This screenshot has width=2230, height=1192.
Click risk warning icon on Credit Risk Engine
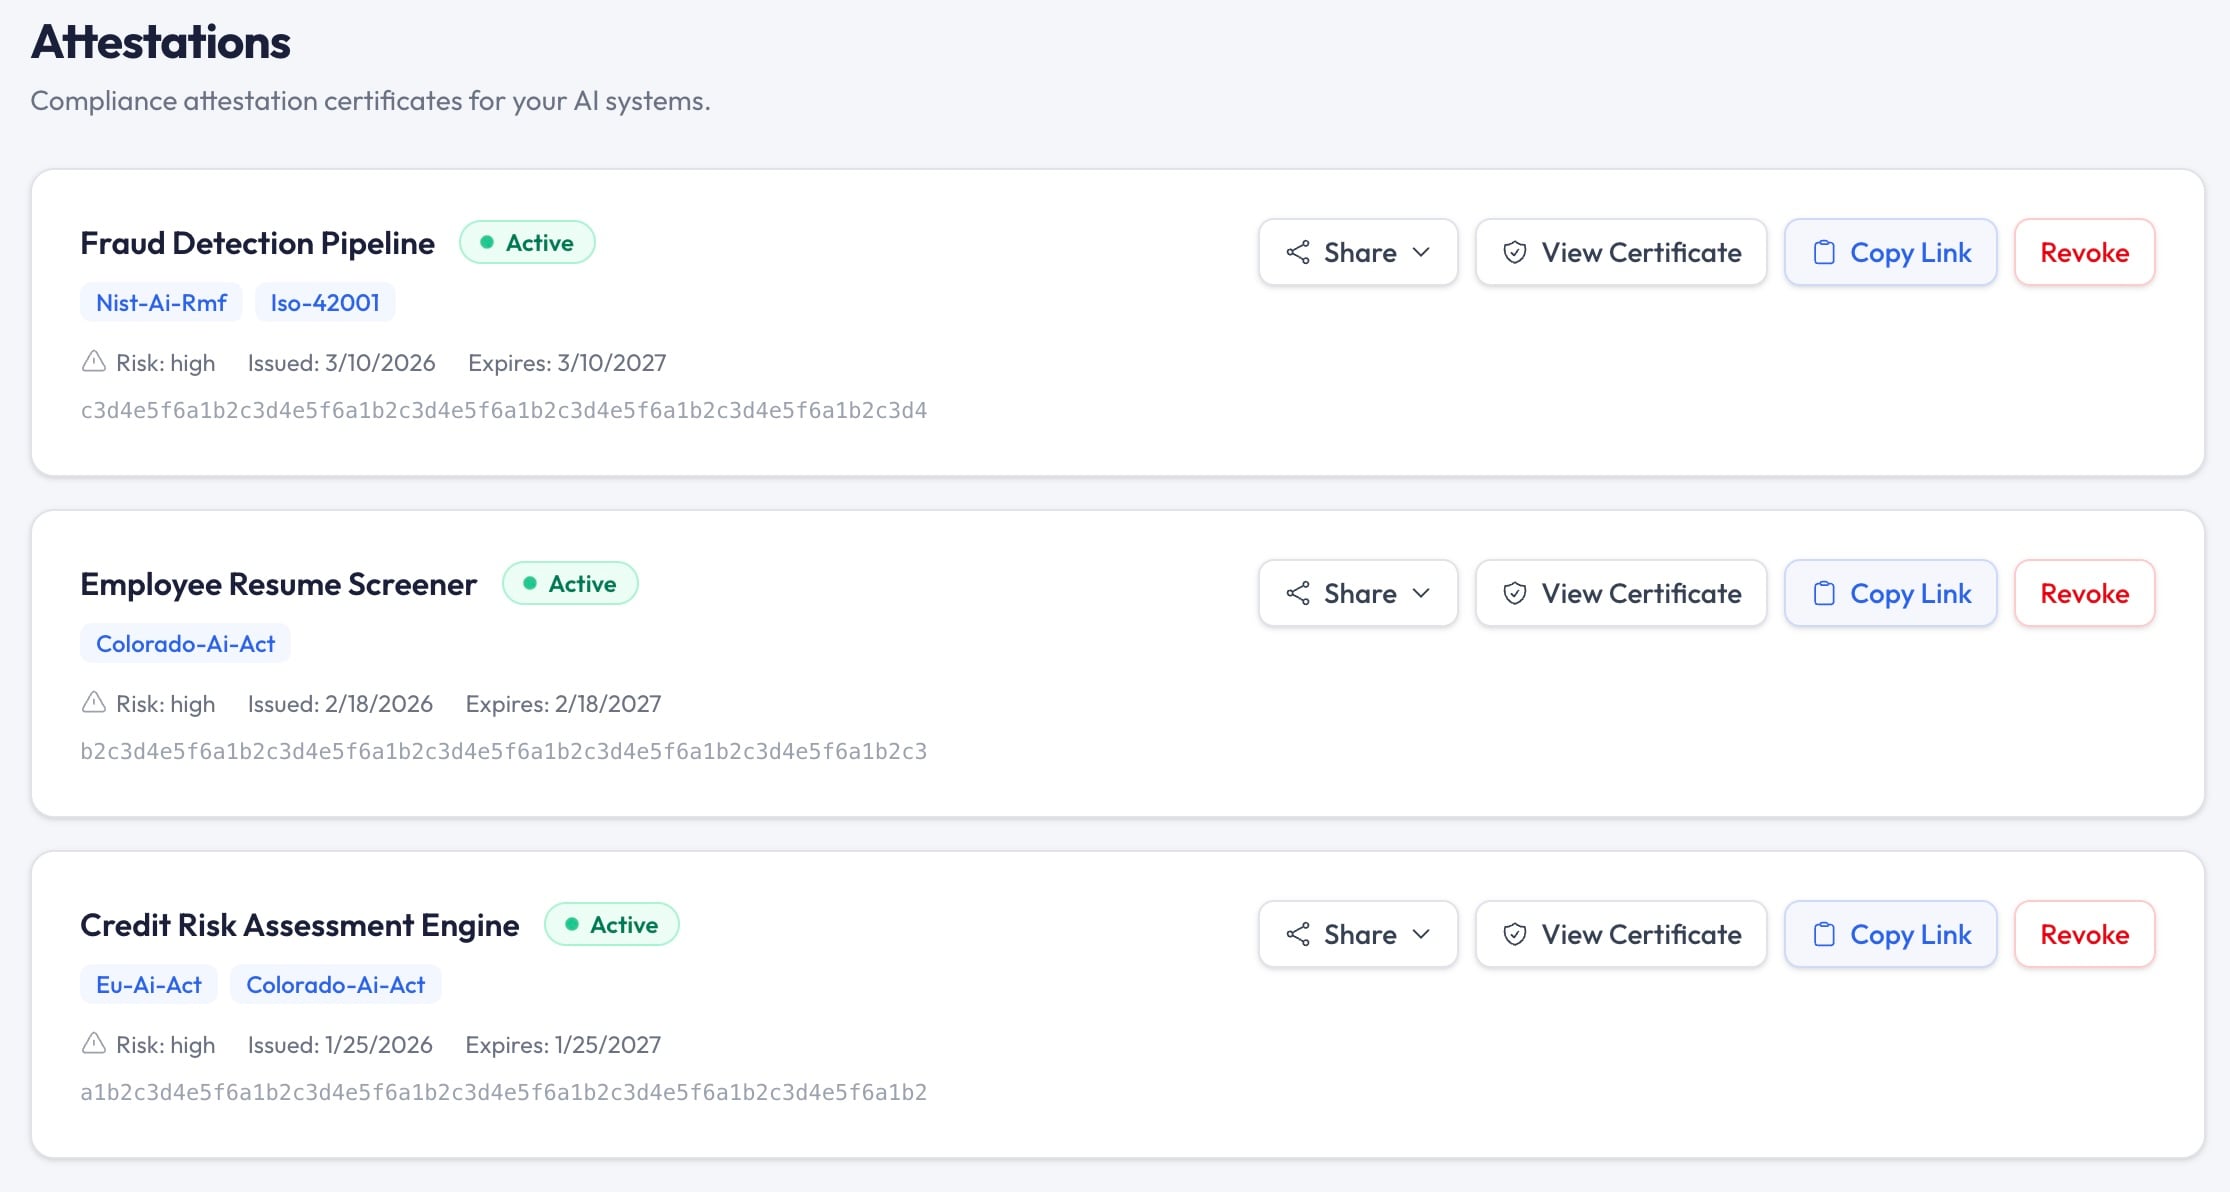tap(94, 1044)
